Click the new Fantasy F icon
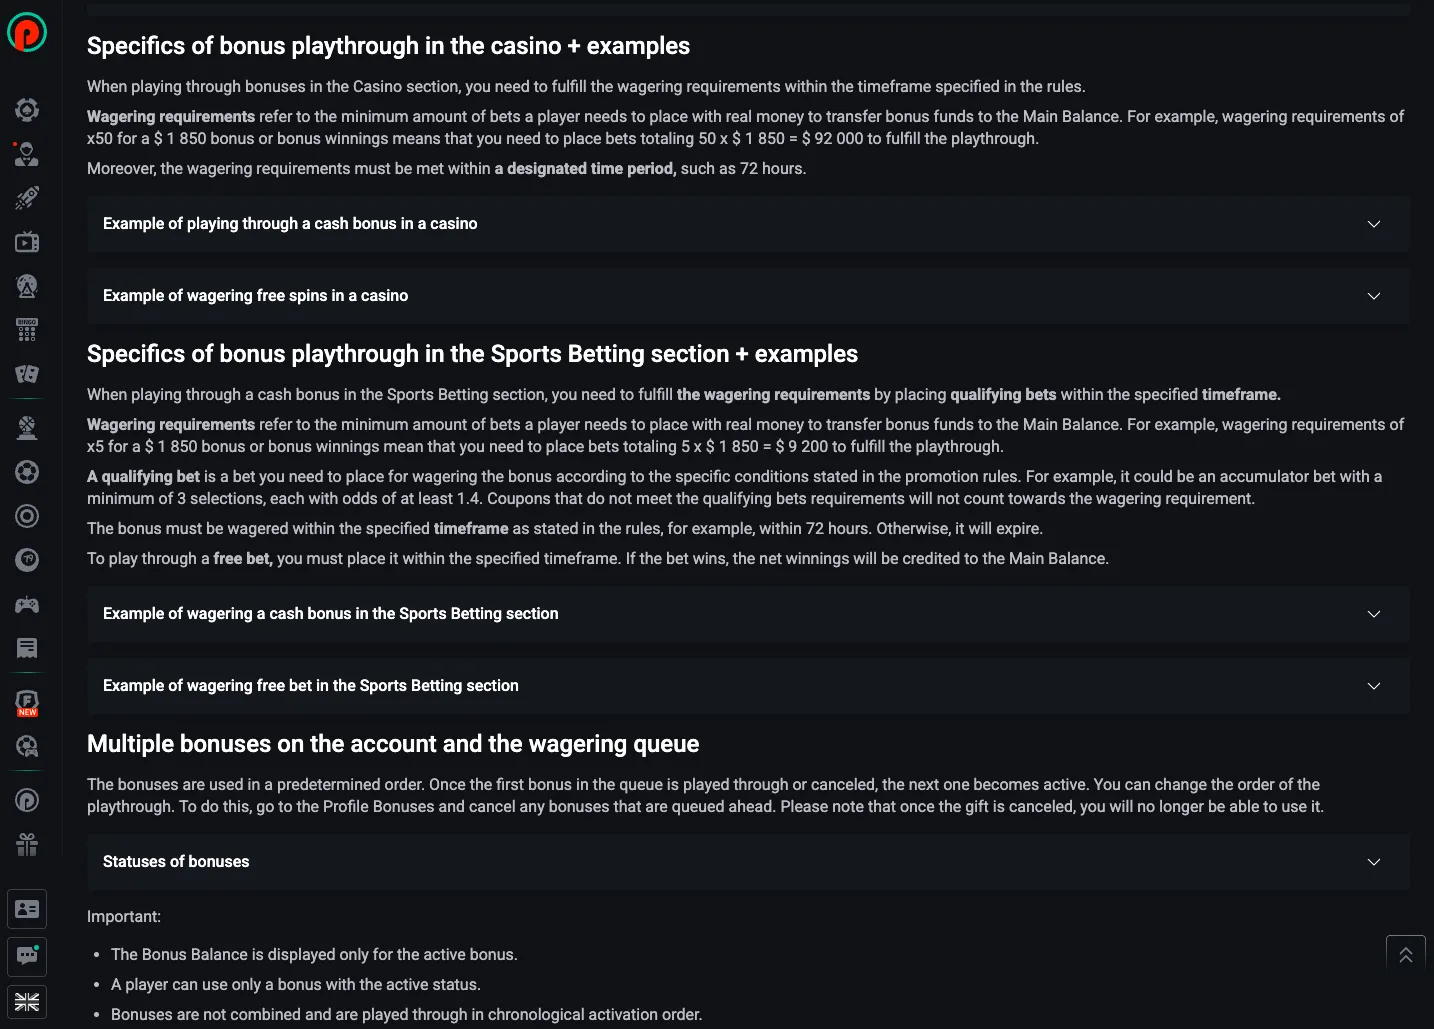 (27, 700)
